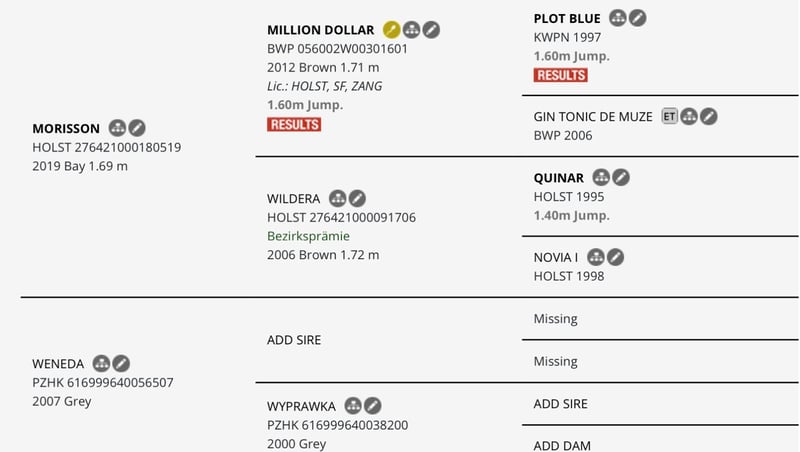
Task: Open pedigree icon next to WENEDA
Action: tap(101, 363)
